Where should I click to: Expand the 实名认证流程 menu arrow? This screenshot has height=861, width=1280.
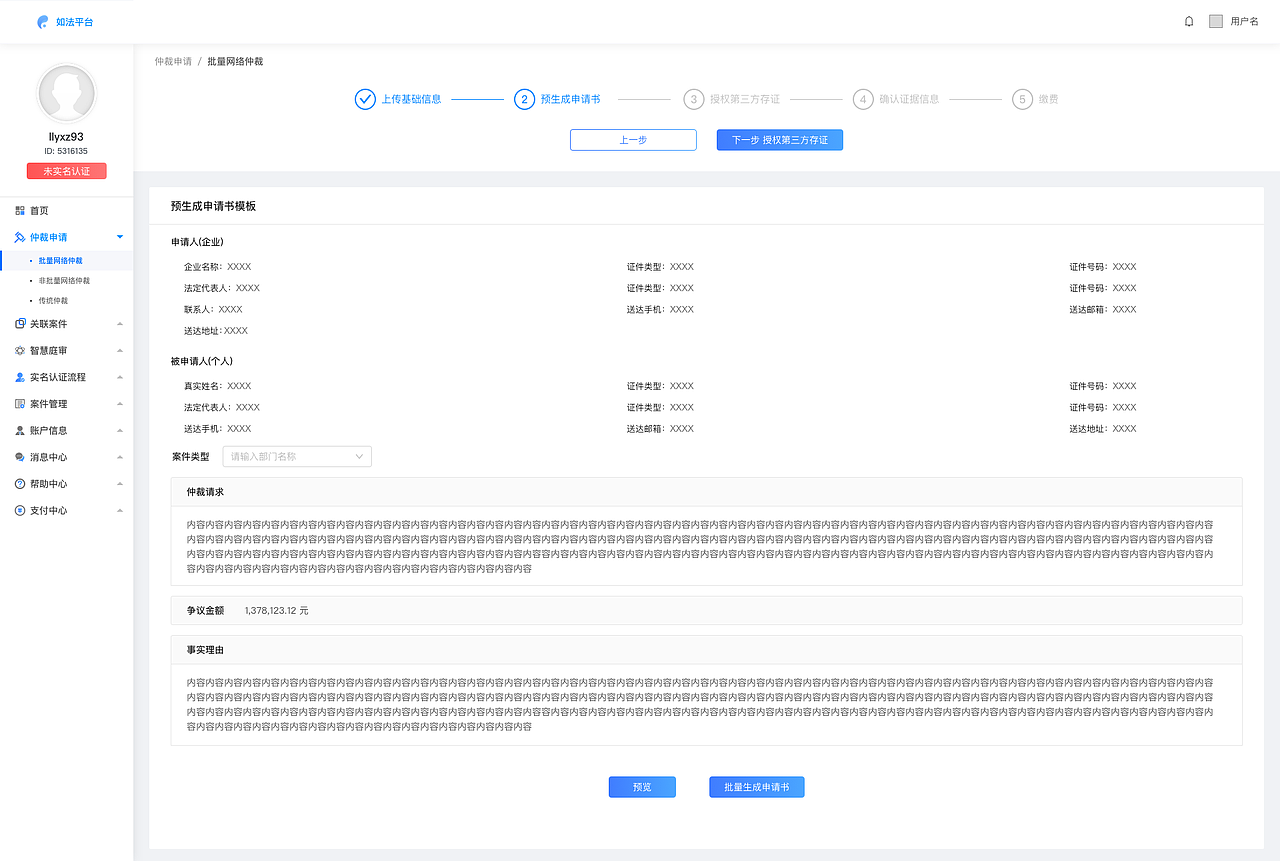point(120,377)
